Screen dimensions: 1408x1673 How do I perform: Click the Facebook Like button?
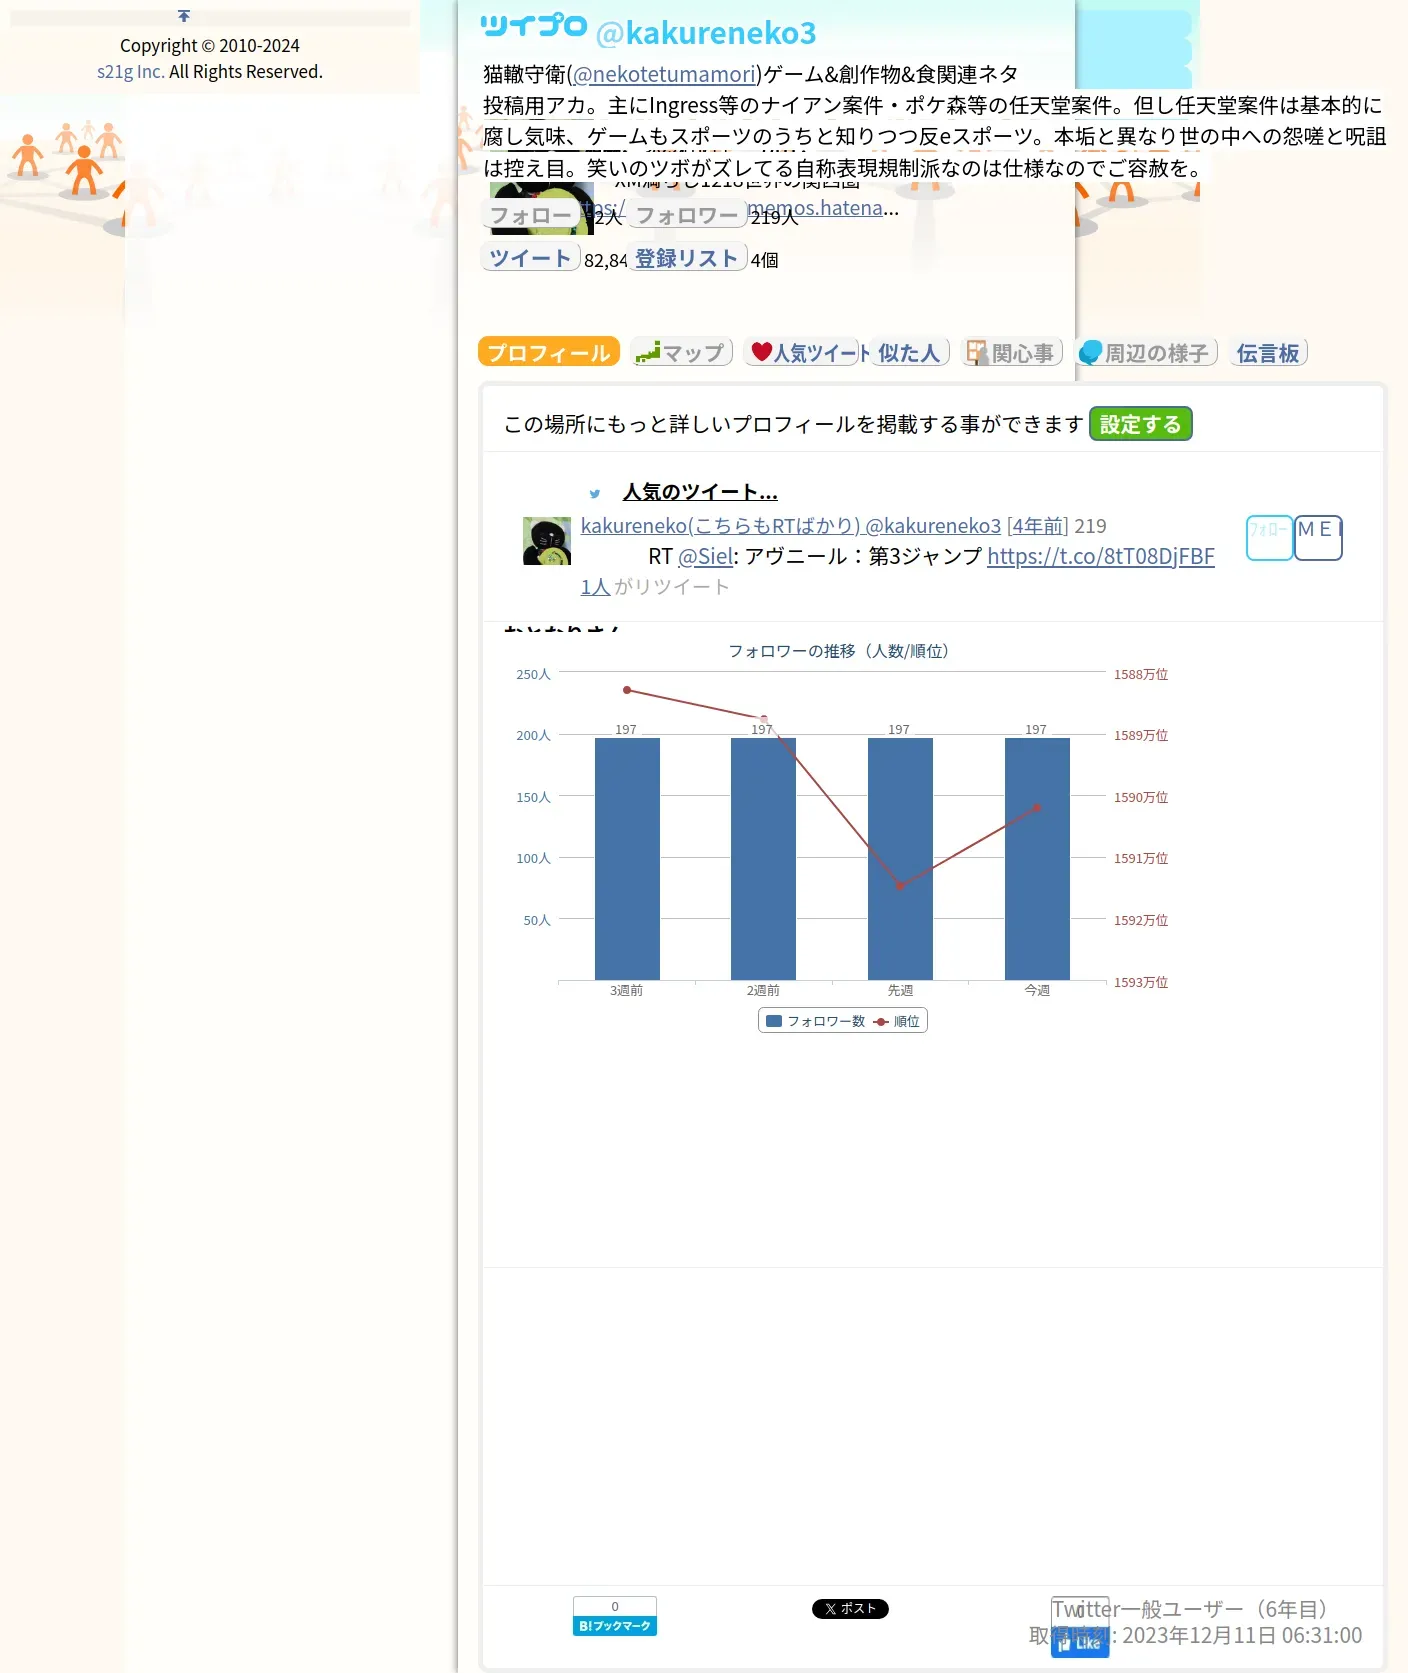pyautogui.click(x=1080, y=1641)
